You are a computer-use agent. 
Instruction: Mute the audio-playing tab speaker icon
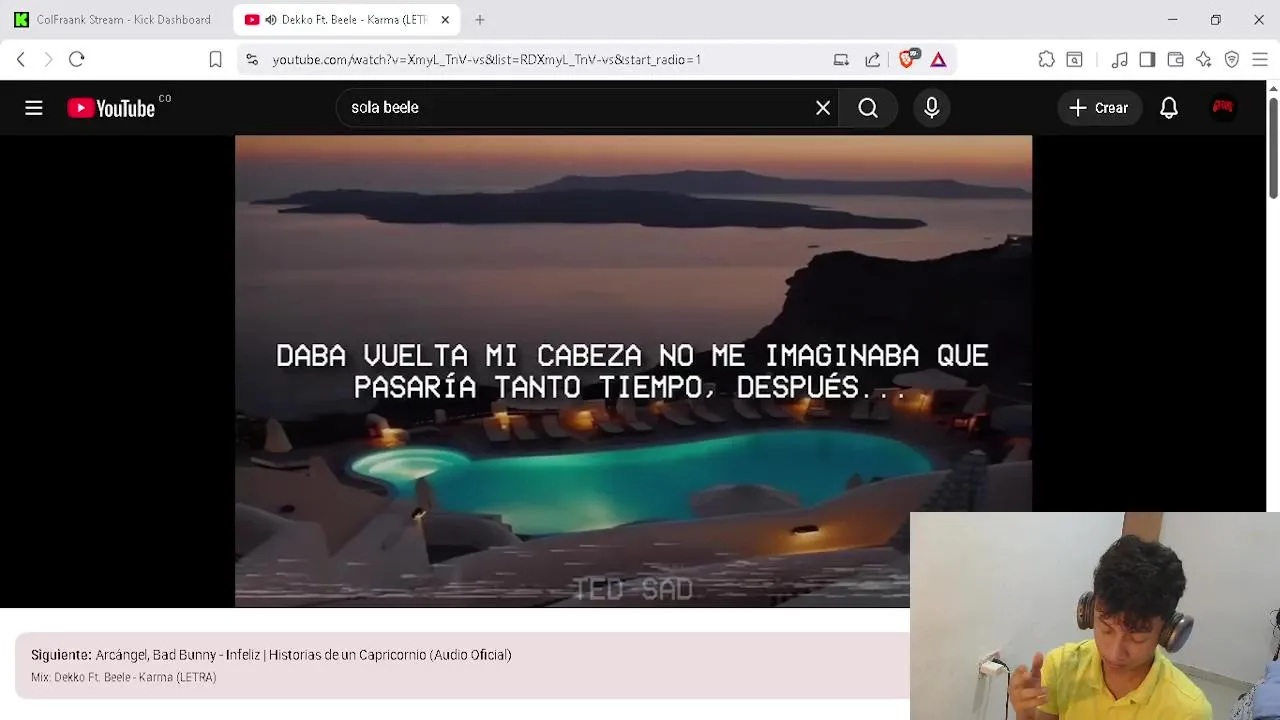point(271,20)
